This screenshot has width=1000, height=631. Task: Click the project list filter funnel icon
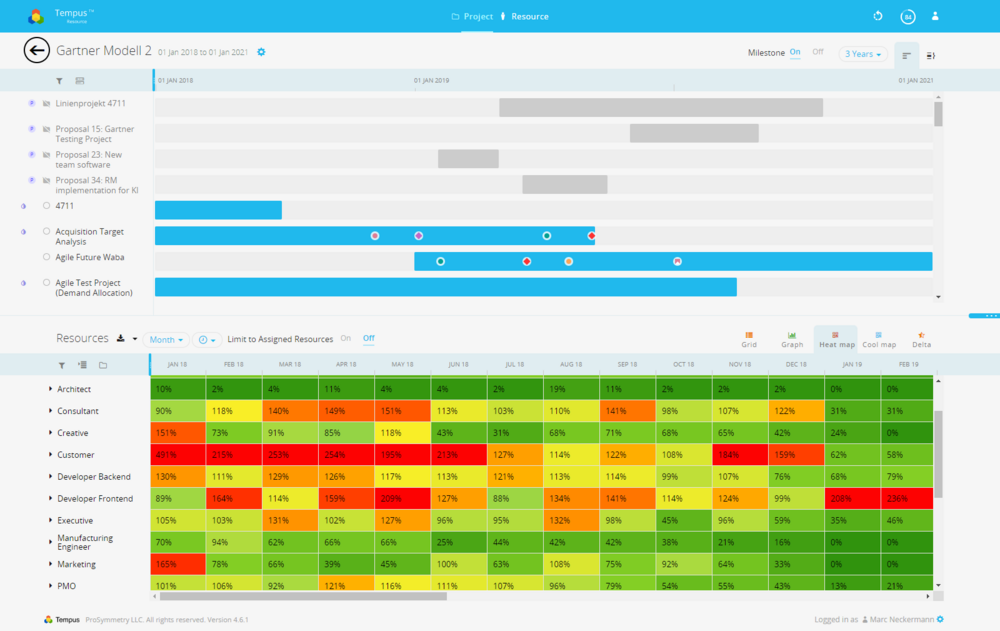coord(59,81)
